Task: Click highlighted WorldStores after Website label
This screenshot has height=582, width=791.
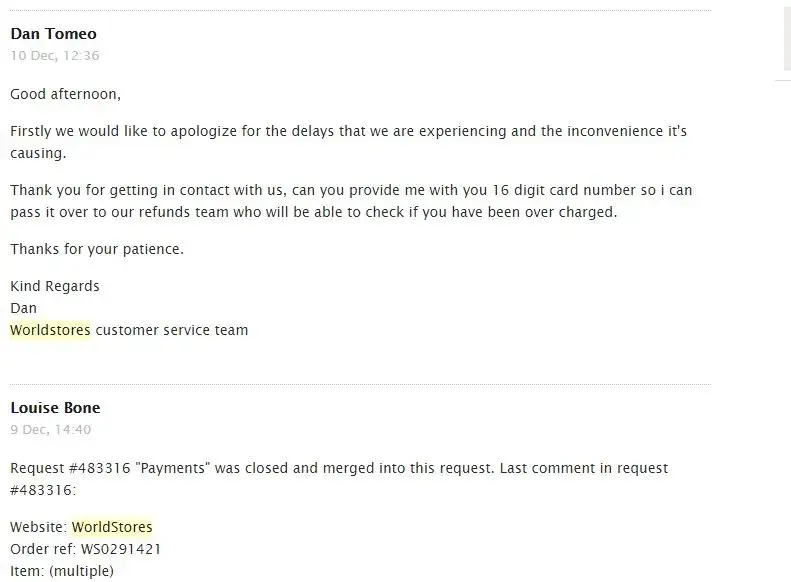Action: coord(112,527)
